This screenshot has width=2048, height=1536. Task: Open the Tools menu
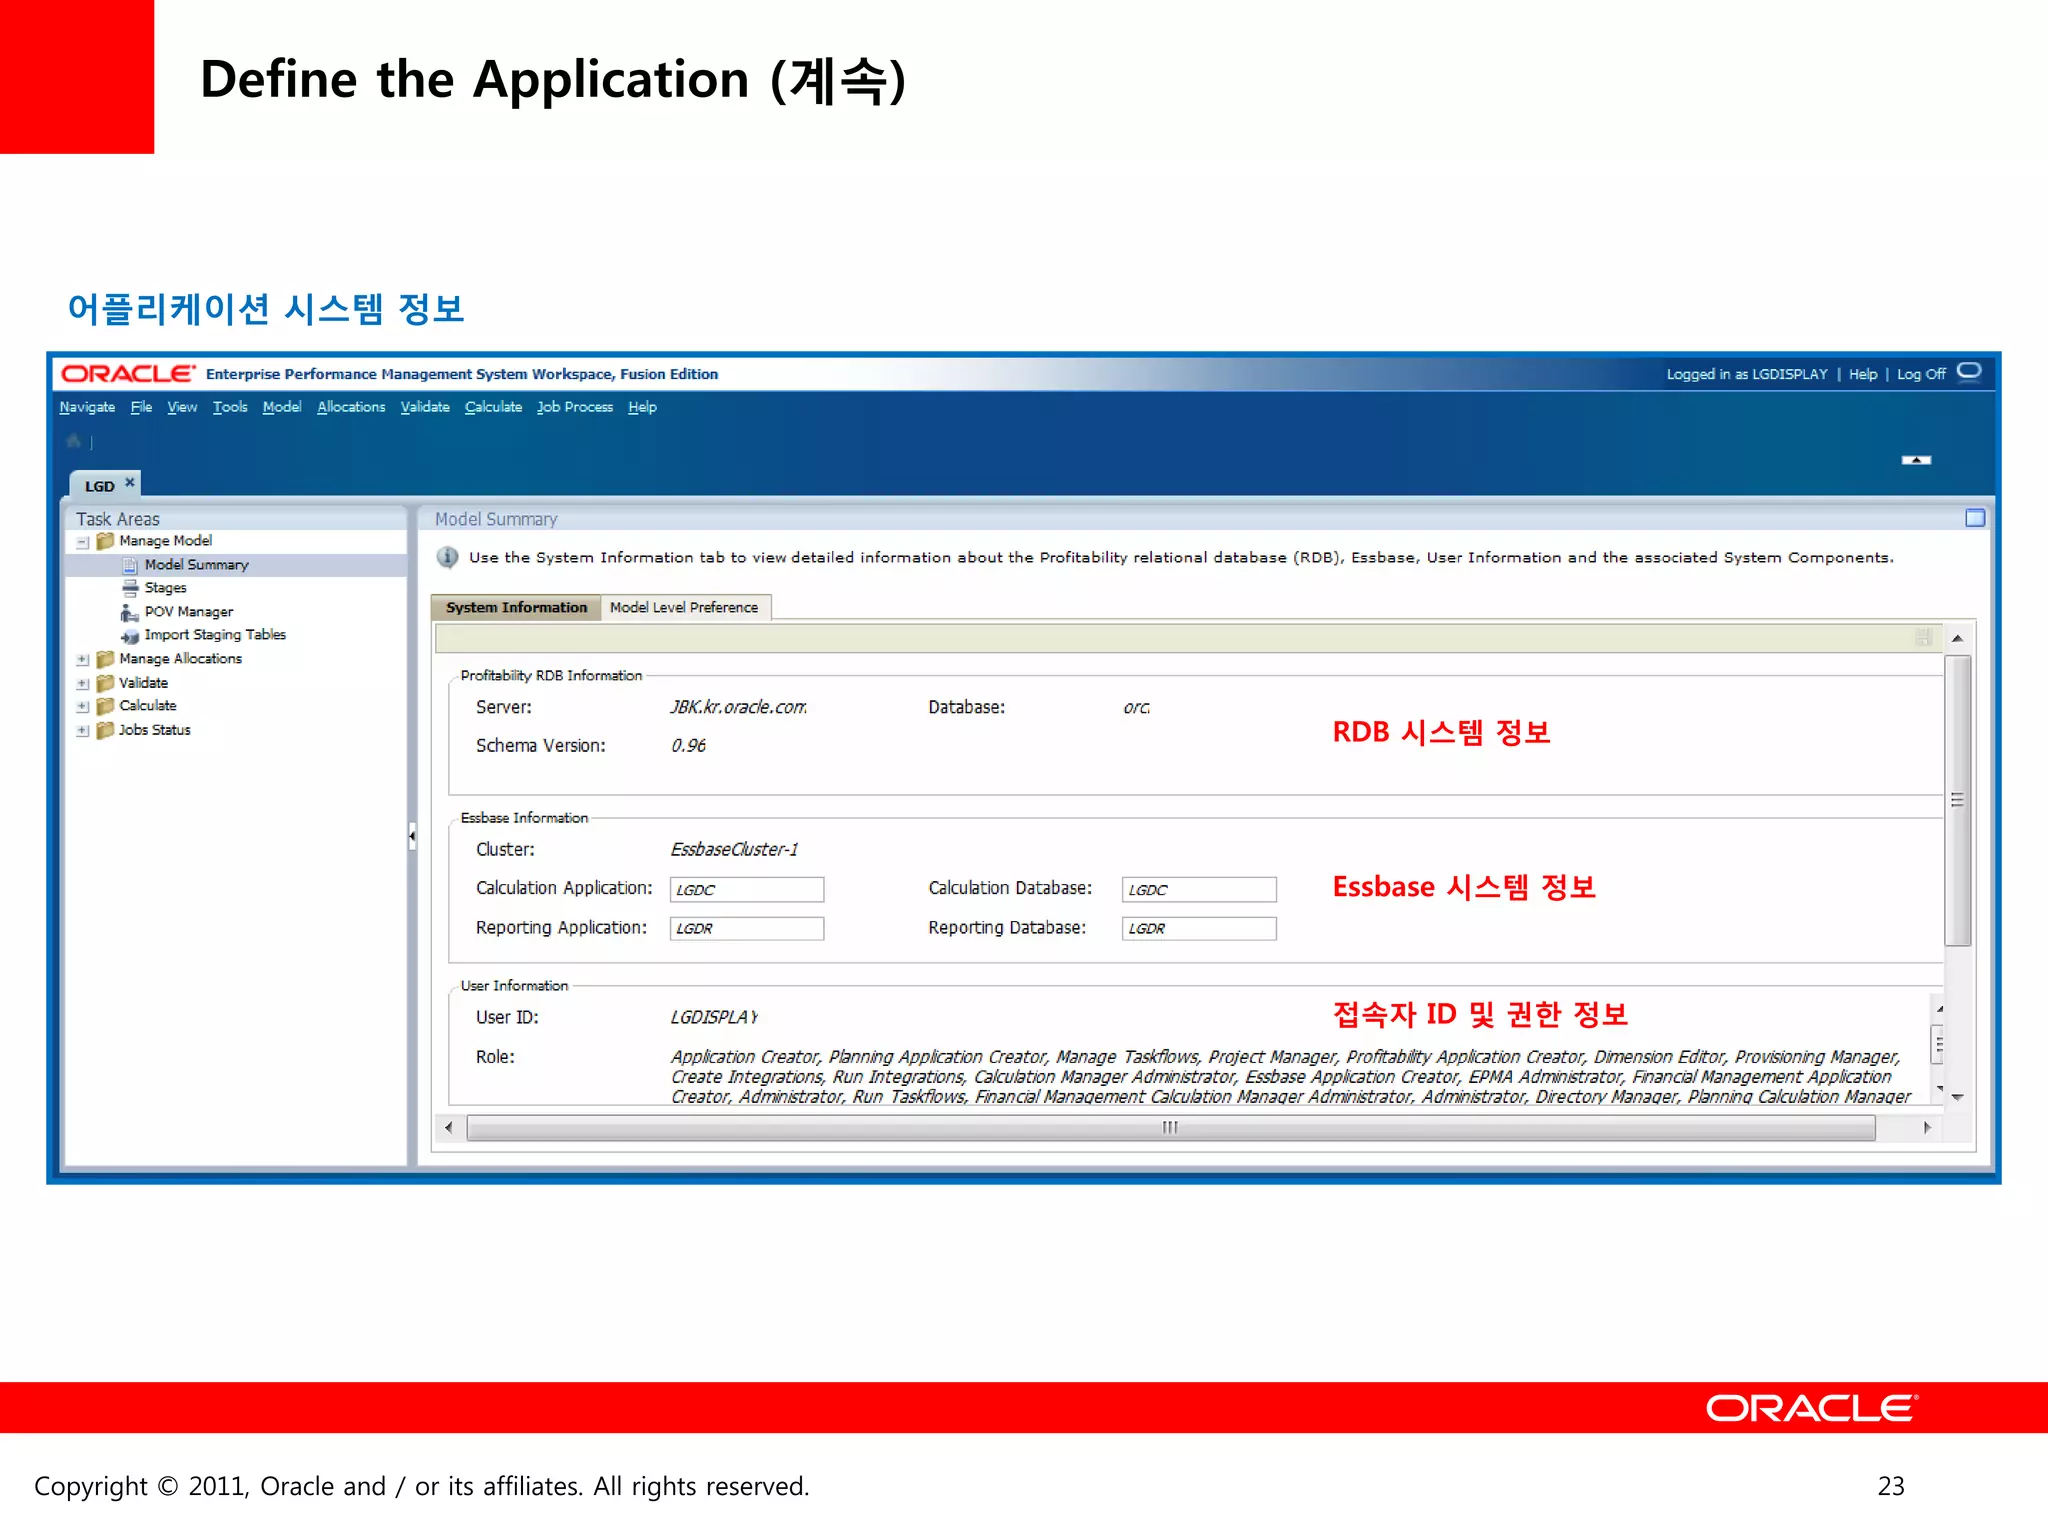coord(230,407)
